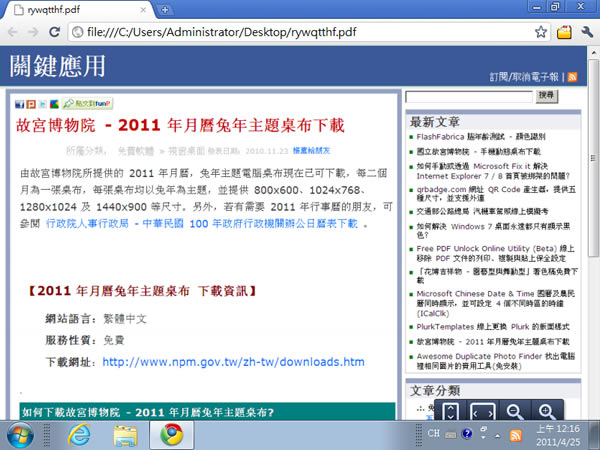Select the rywqtthf.pdf tab

click(78, 10)
